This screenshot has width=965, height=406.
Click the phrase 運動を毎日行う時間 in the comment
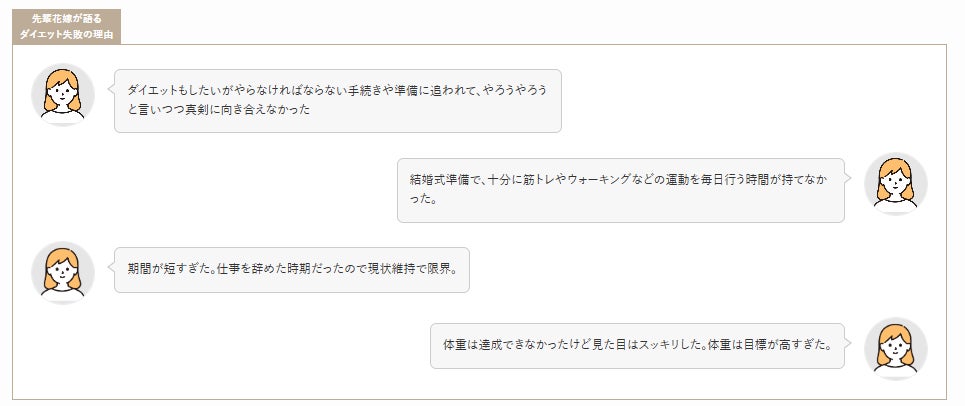click(739, 180)
